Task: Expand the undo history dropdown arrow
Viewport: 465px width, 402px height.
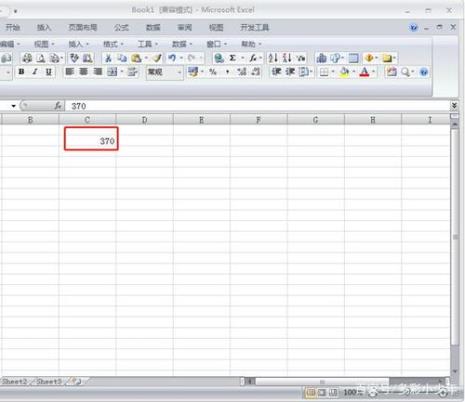Action: 181,58
